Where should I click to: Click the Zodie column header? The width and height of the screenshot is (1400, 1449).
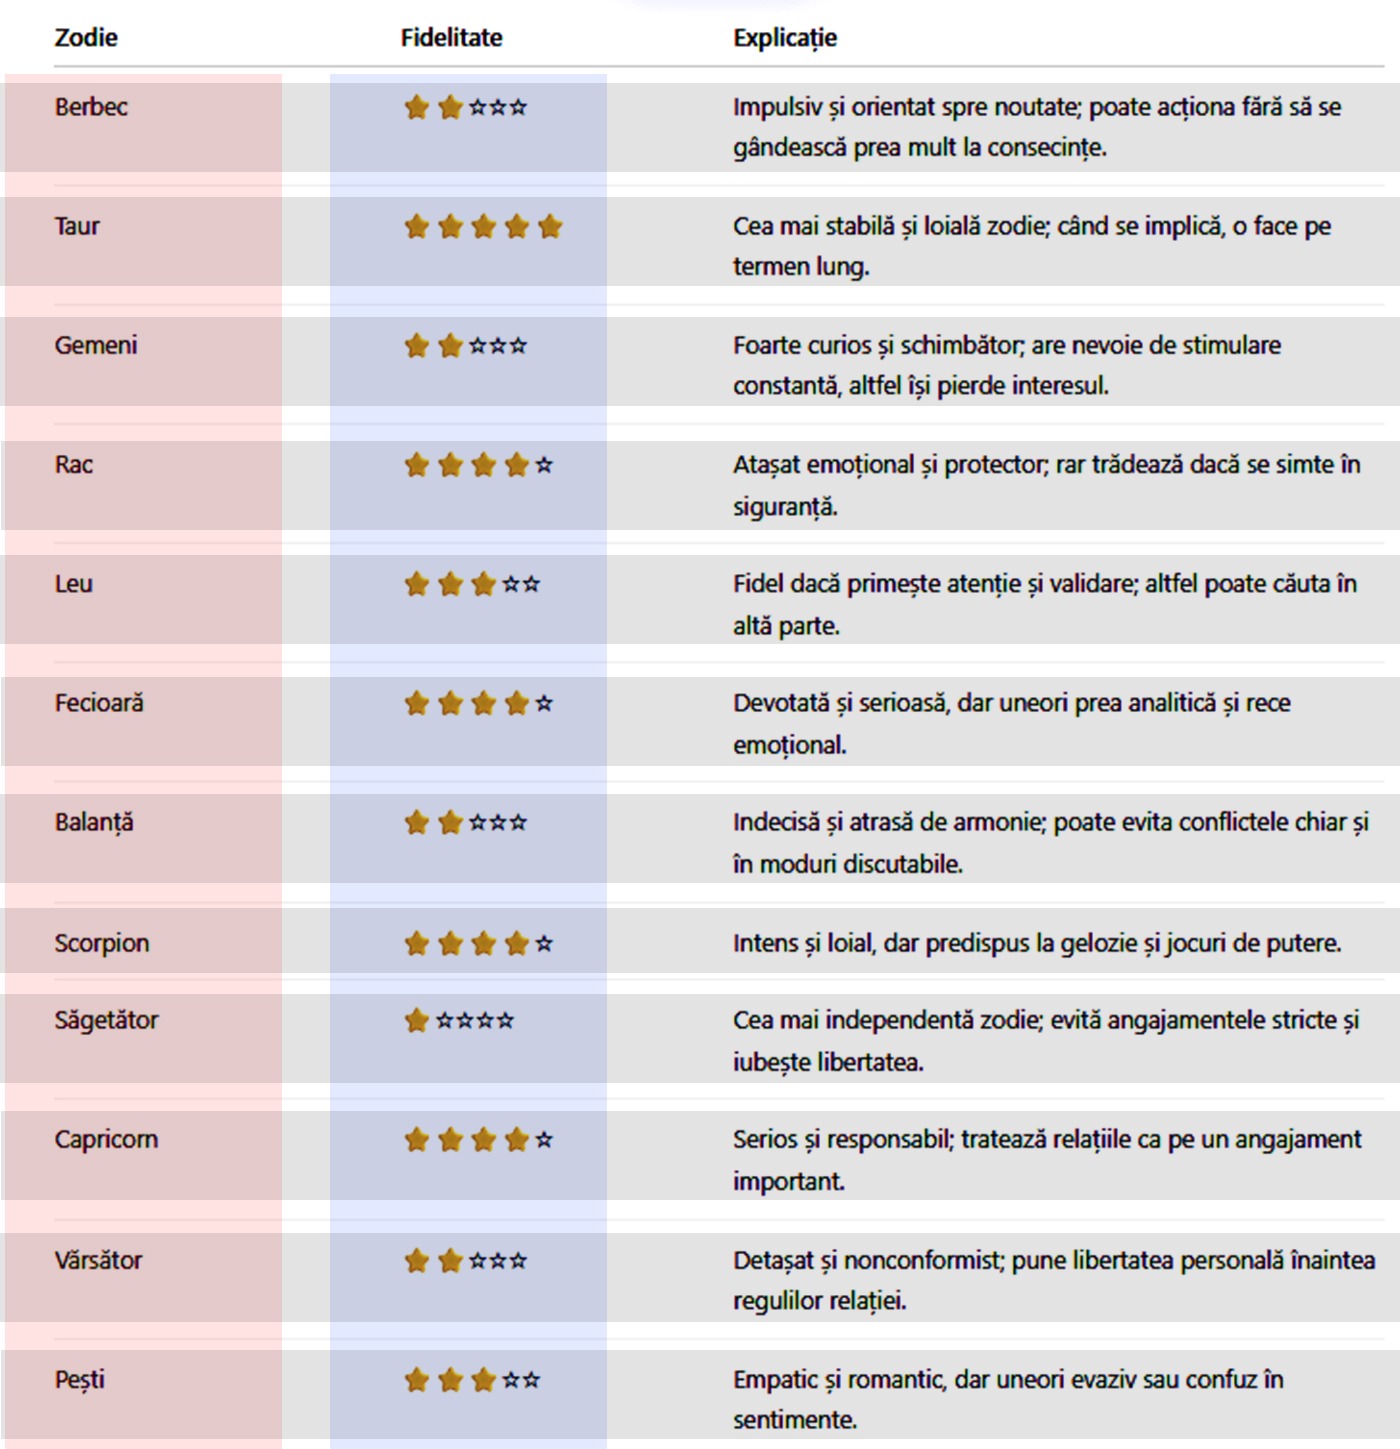point(86,38)
